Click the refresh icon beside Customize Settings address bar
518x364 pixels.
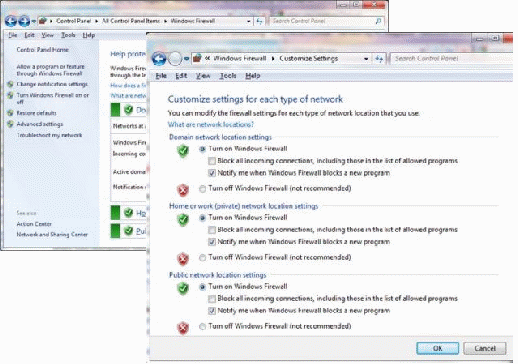click(379, 59)
